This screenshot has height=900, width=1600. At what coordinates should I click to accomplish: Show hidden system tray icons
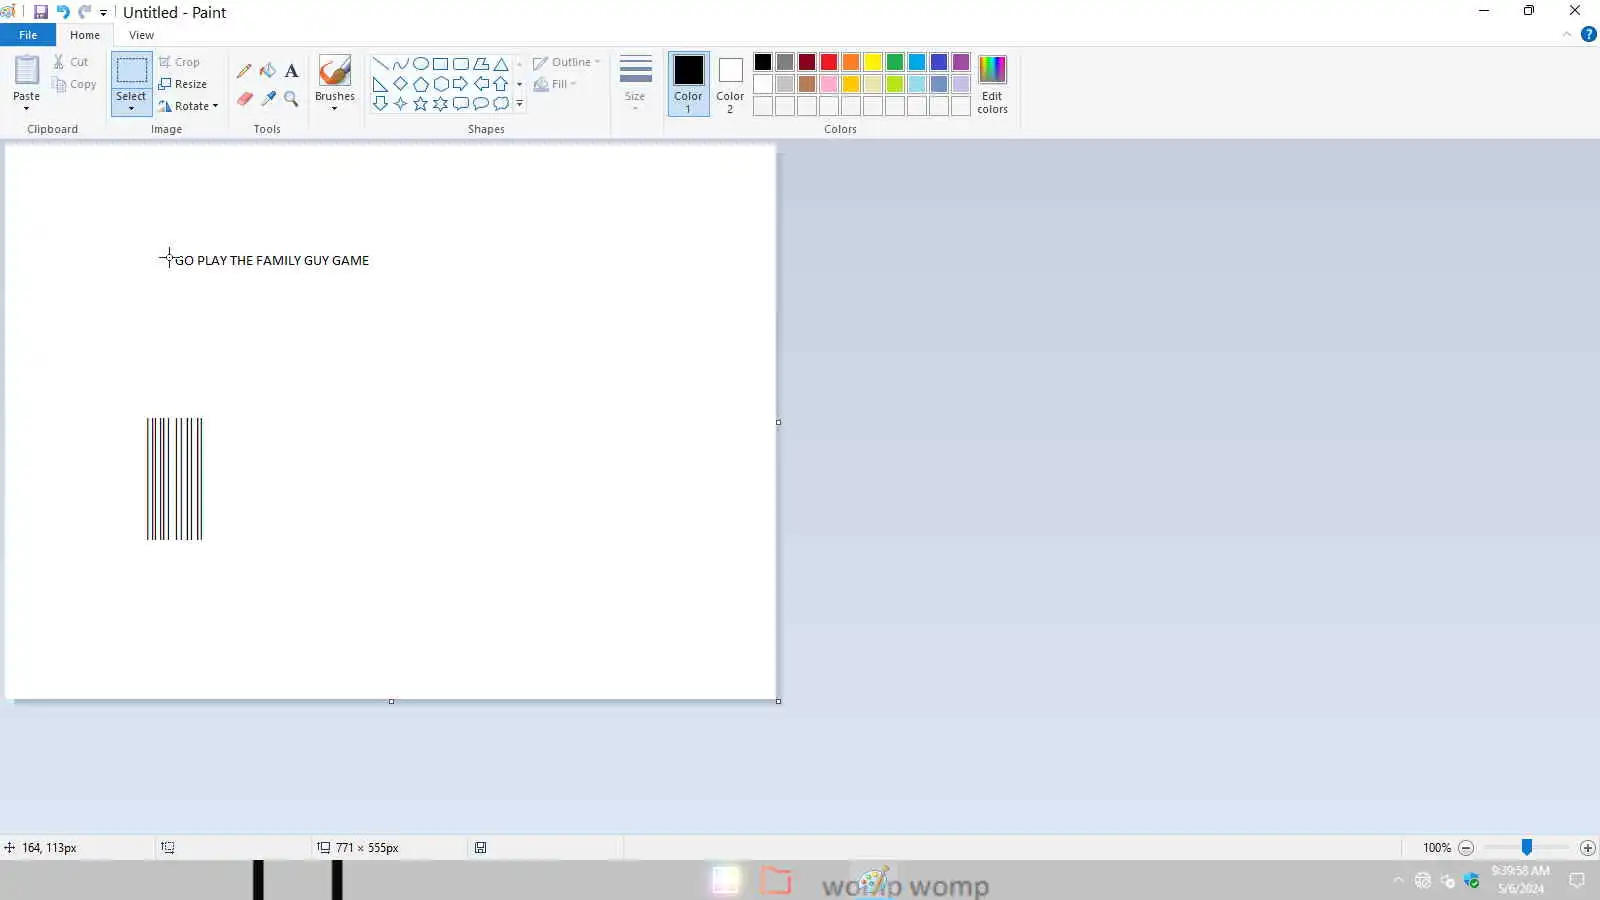[1398, 880]
